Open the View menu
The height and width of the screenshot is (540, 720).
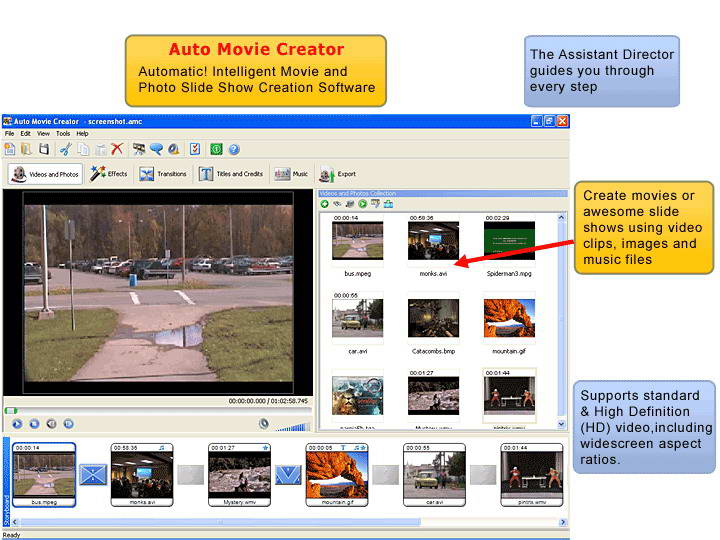[43, 134]
